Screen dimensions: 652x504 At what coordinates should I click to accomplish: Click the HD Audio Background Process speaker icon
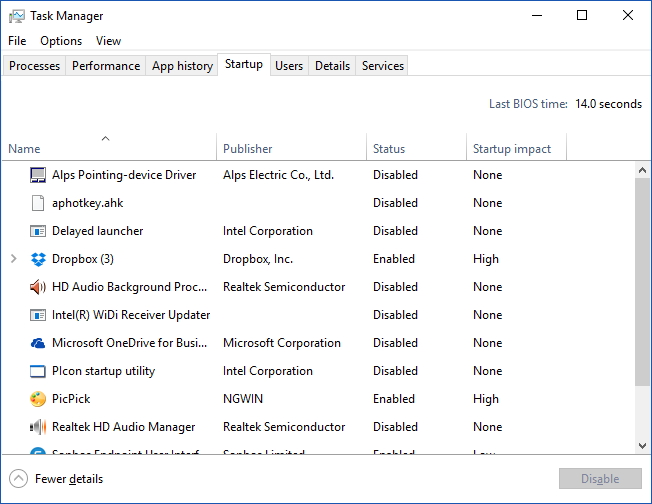38,287
